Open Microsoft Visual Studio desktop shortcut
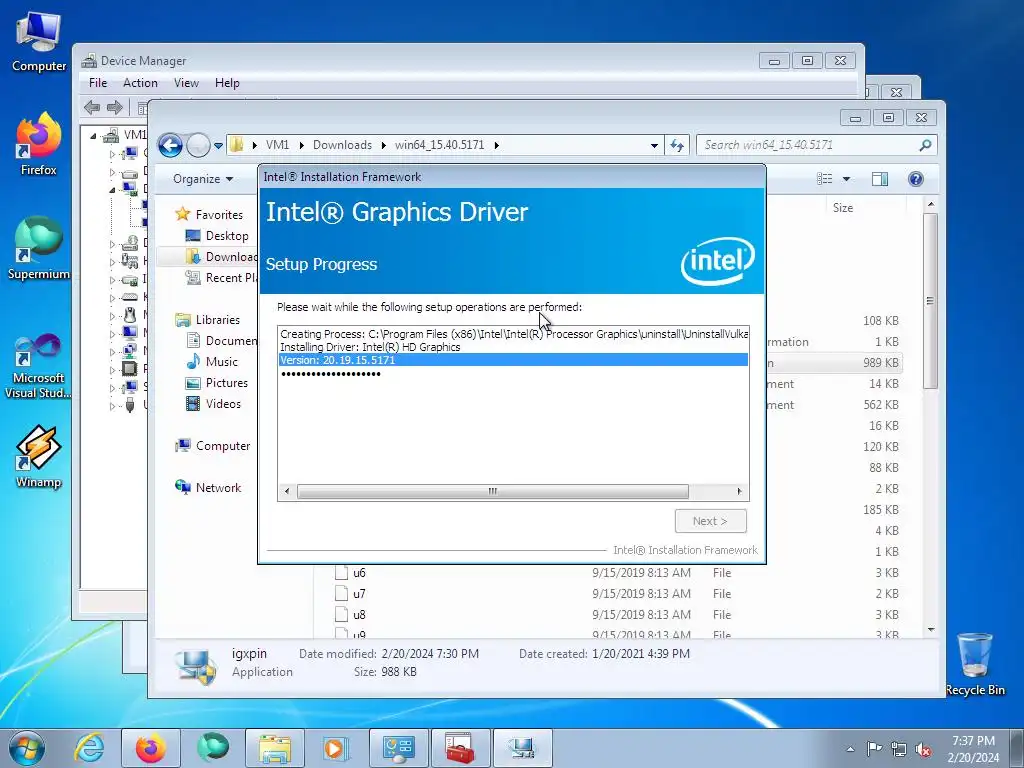 click(39, 366)
